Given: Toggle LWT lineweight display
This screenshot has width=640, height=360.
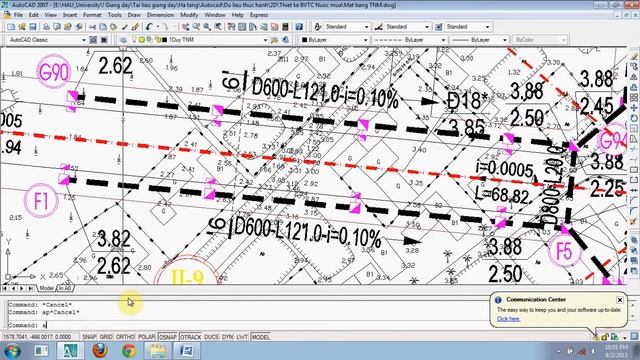Looking at the screenshot, I should 242,337.
